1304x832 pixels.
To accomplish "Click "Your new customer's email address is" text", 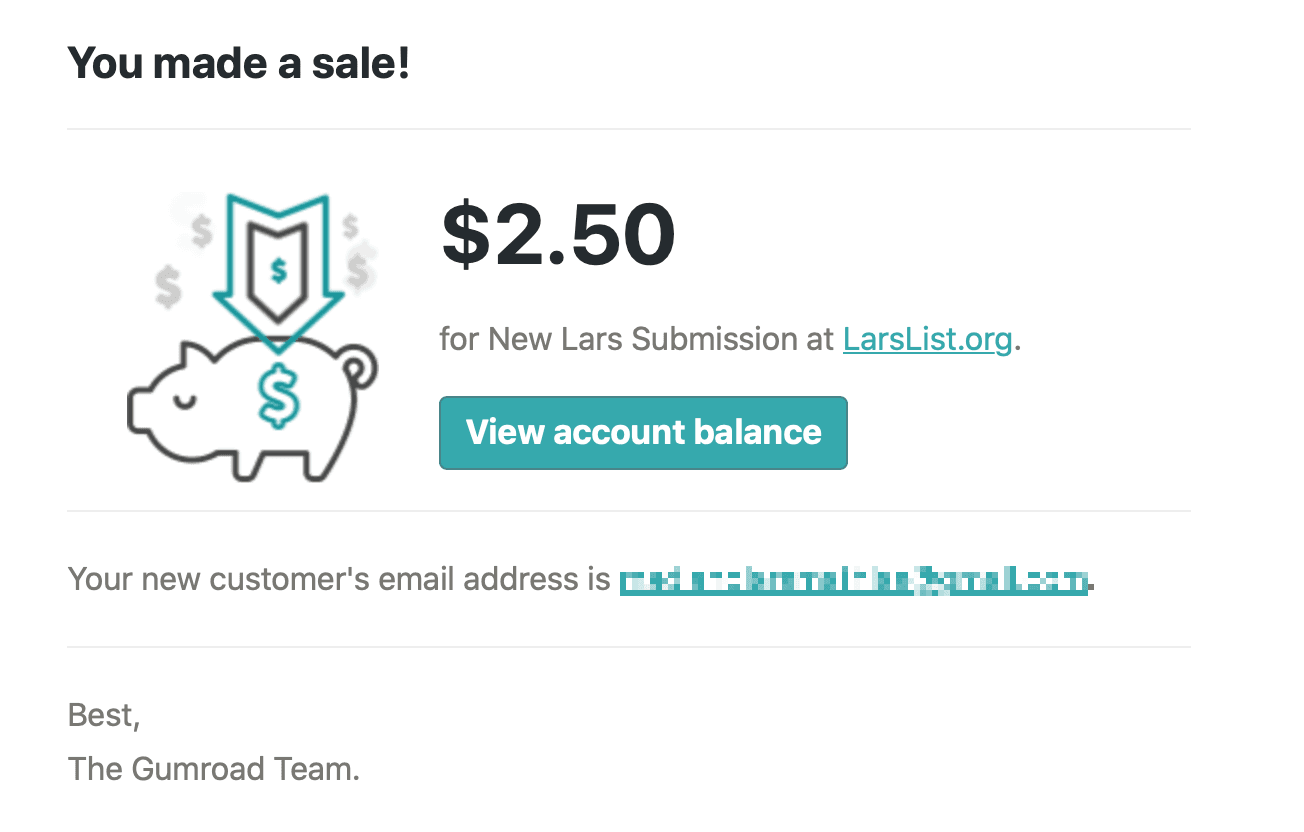I will click(338, 579).
